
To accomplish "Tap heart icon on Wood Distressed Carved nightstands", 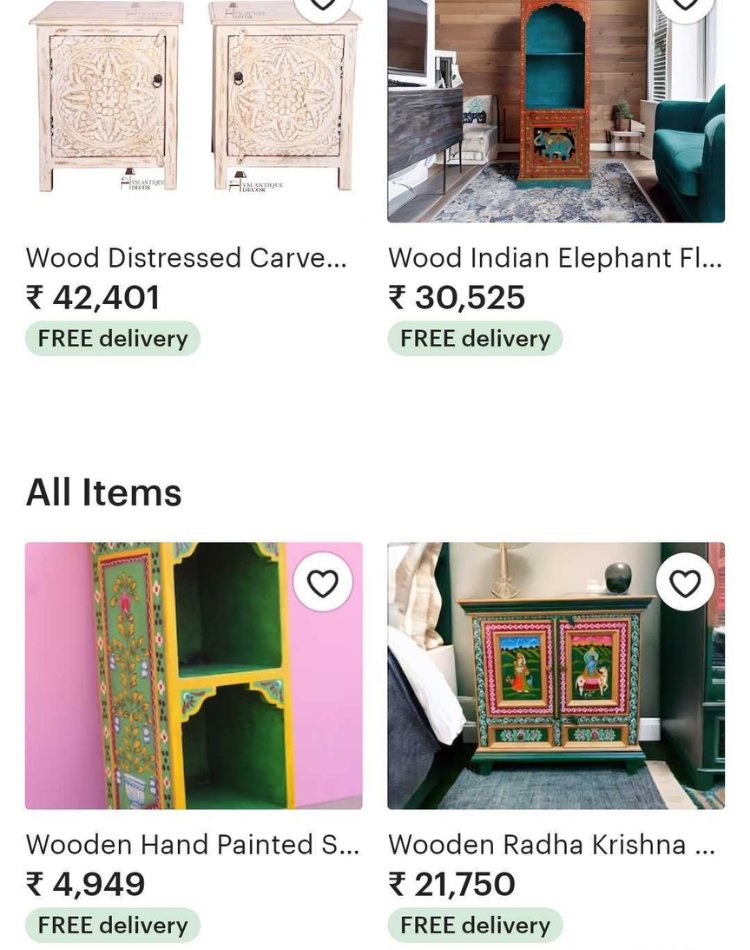I will (x=323, y=7).
